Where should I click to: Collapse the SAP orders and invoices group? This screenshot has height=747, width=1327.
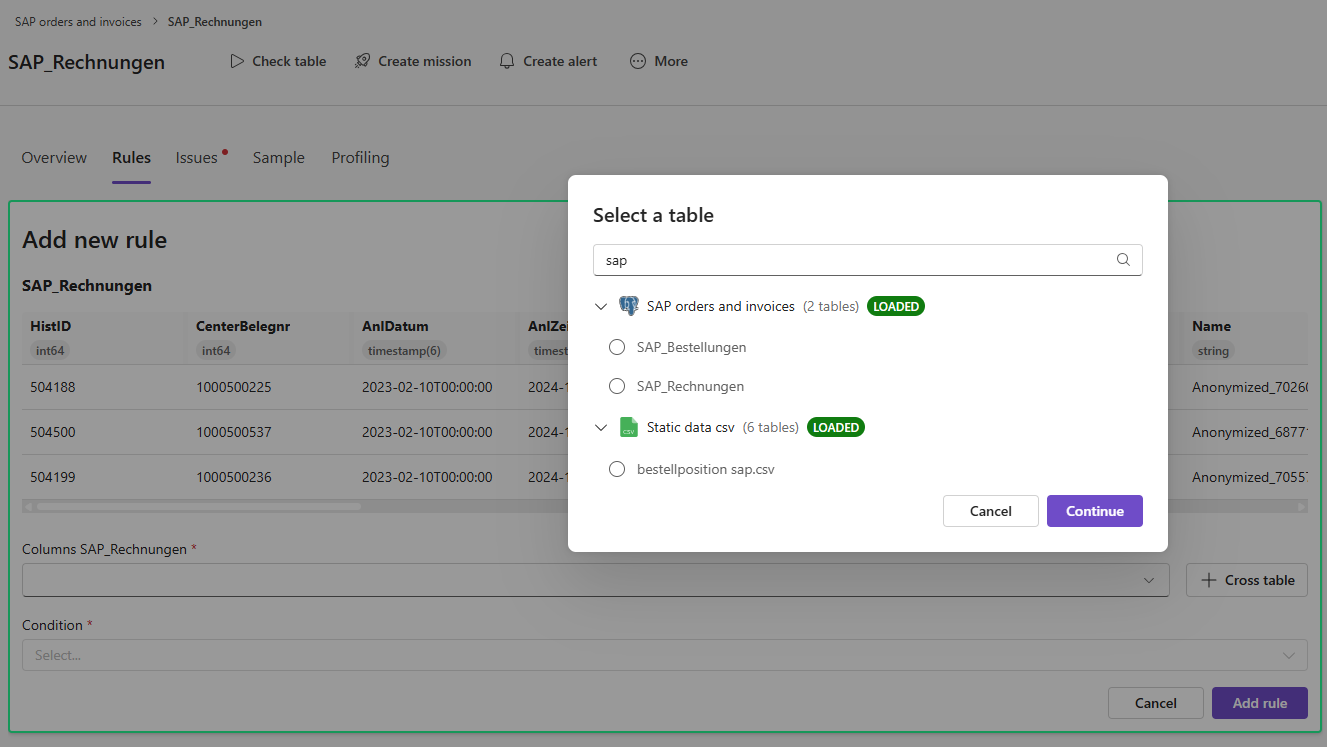tap(601, 306)
